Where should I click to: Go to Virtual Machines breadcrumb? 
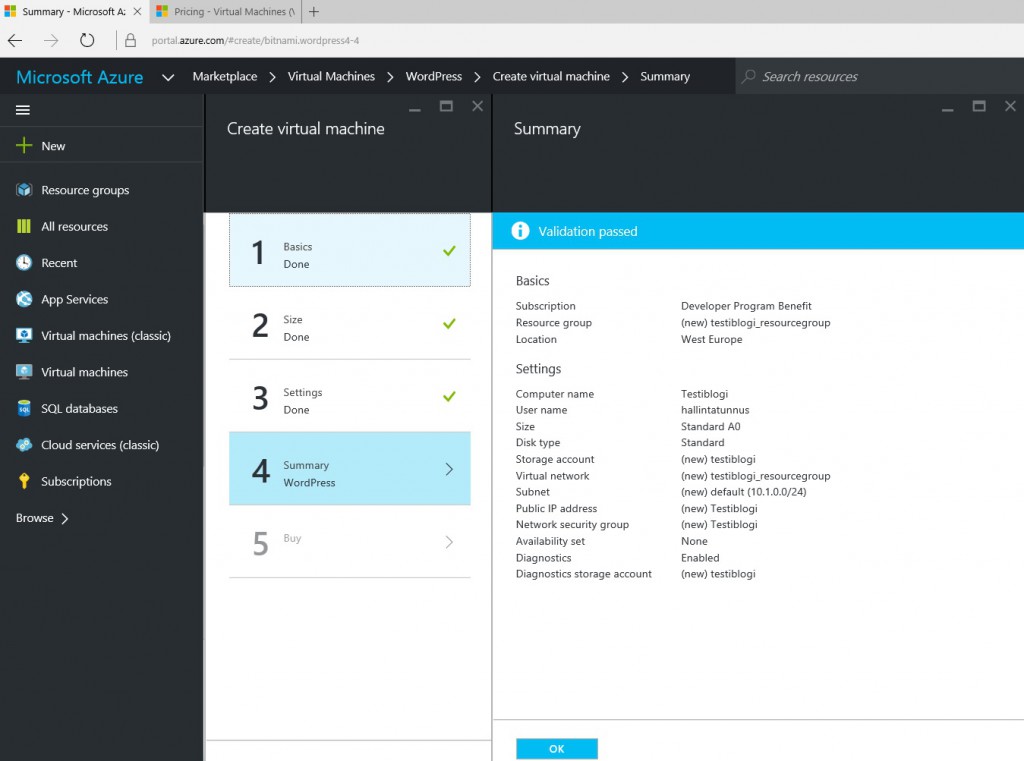click(x=331, y=76)
